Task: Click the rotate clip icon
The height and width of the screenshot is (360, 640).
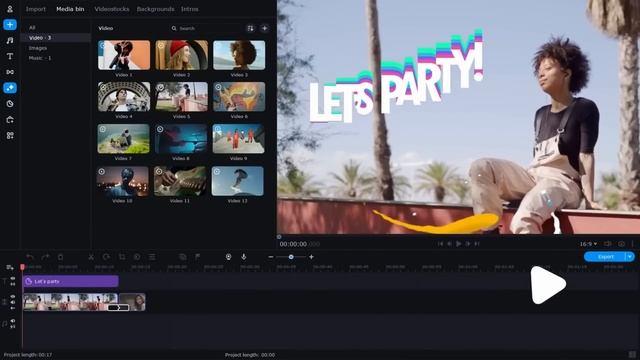Action: point(106,257)
